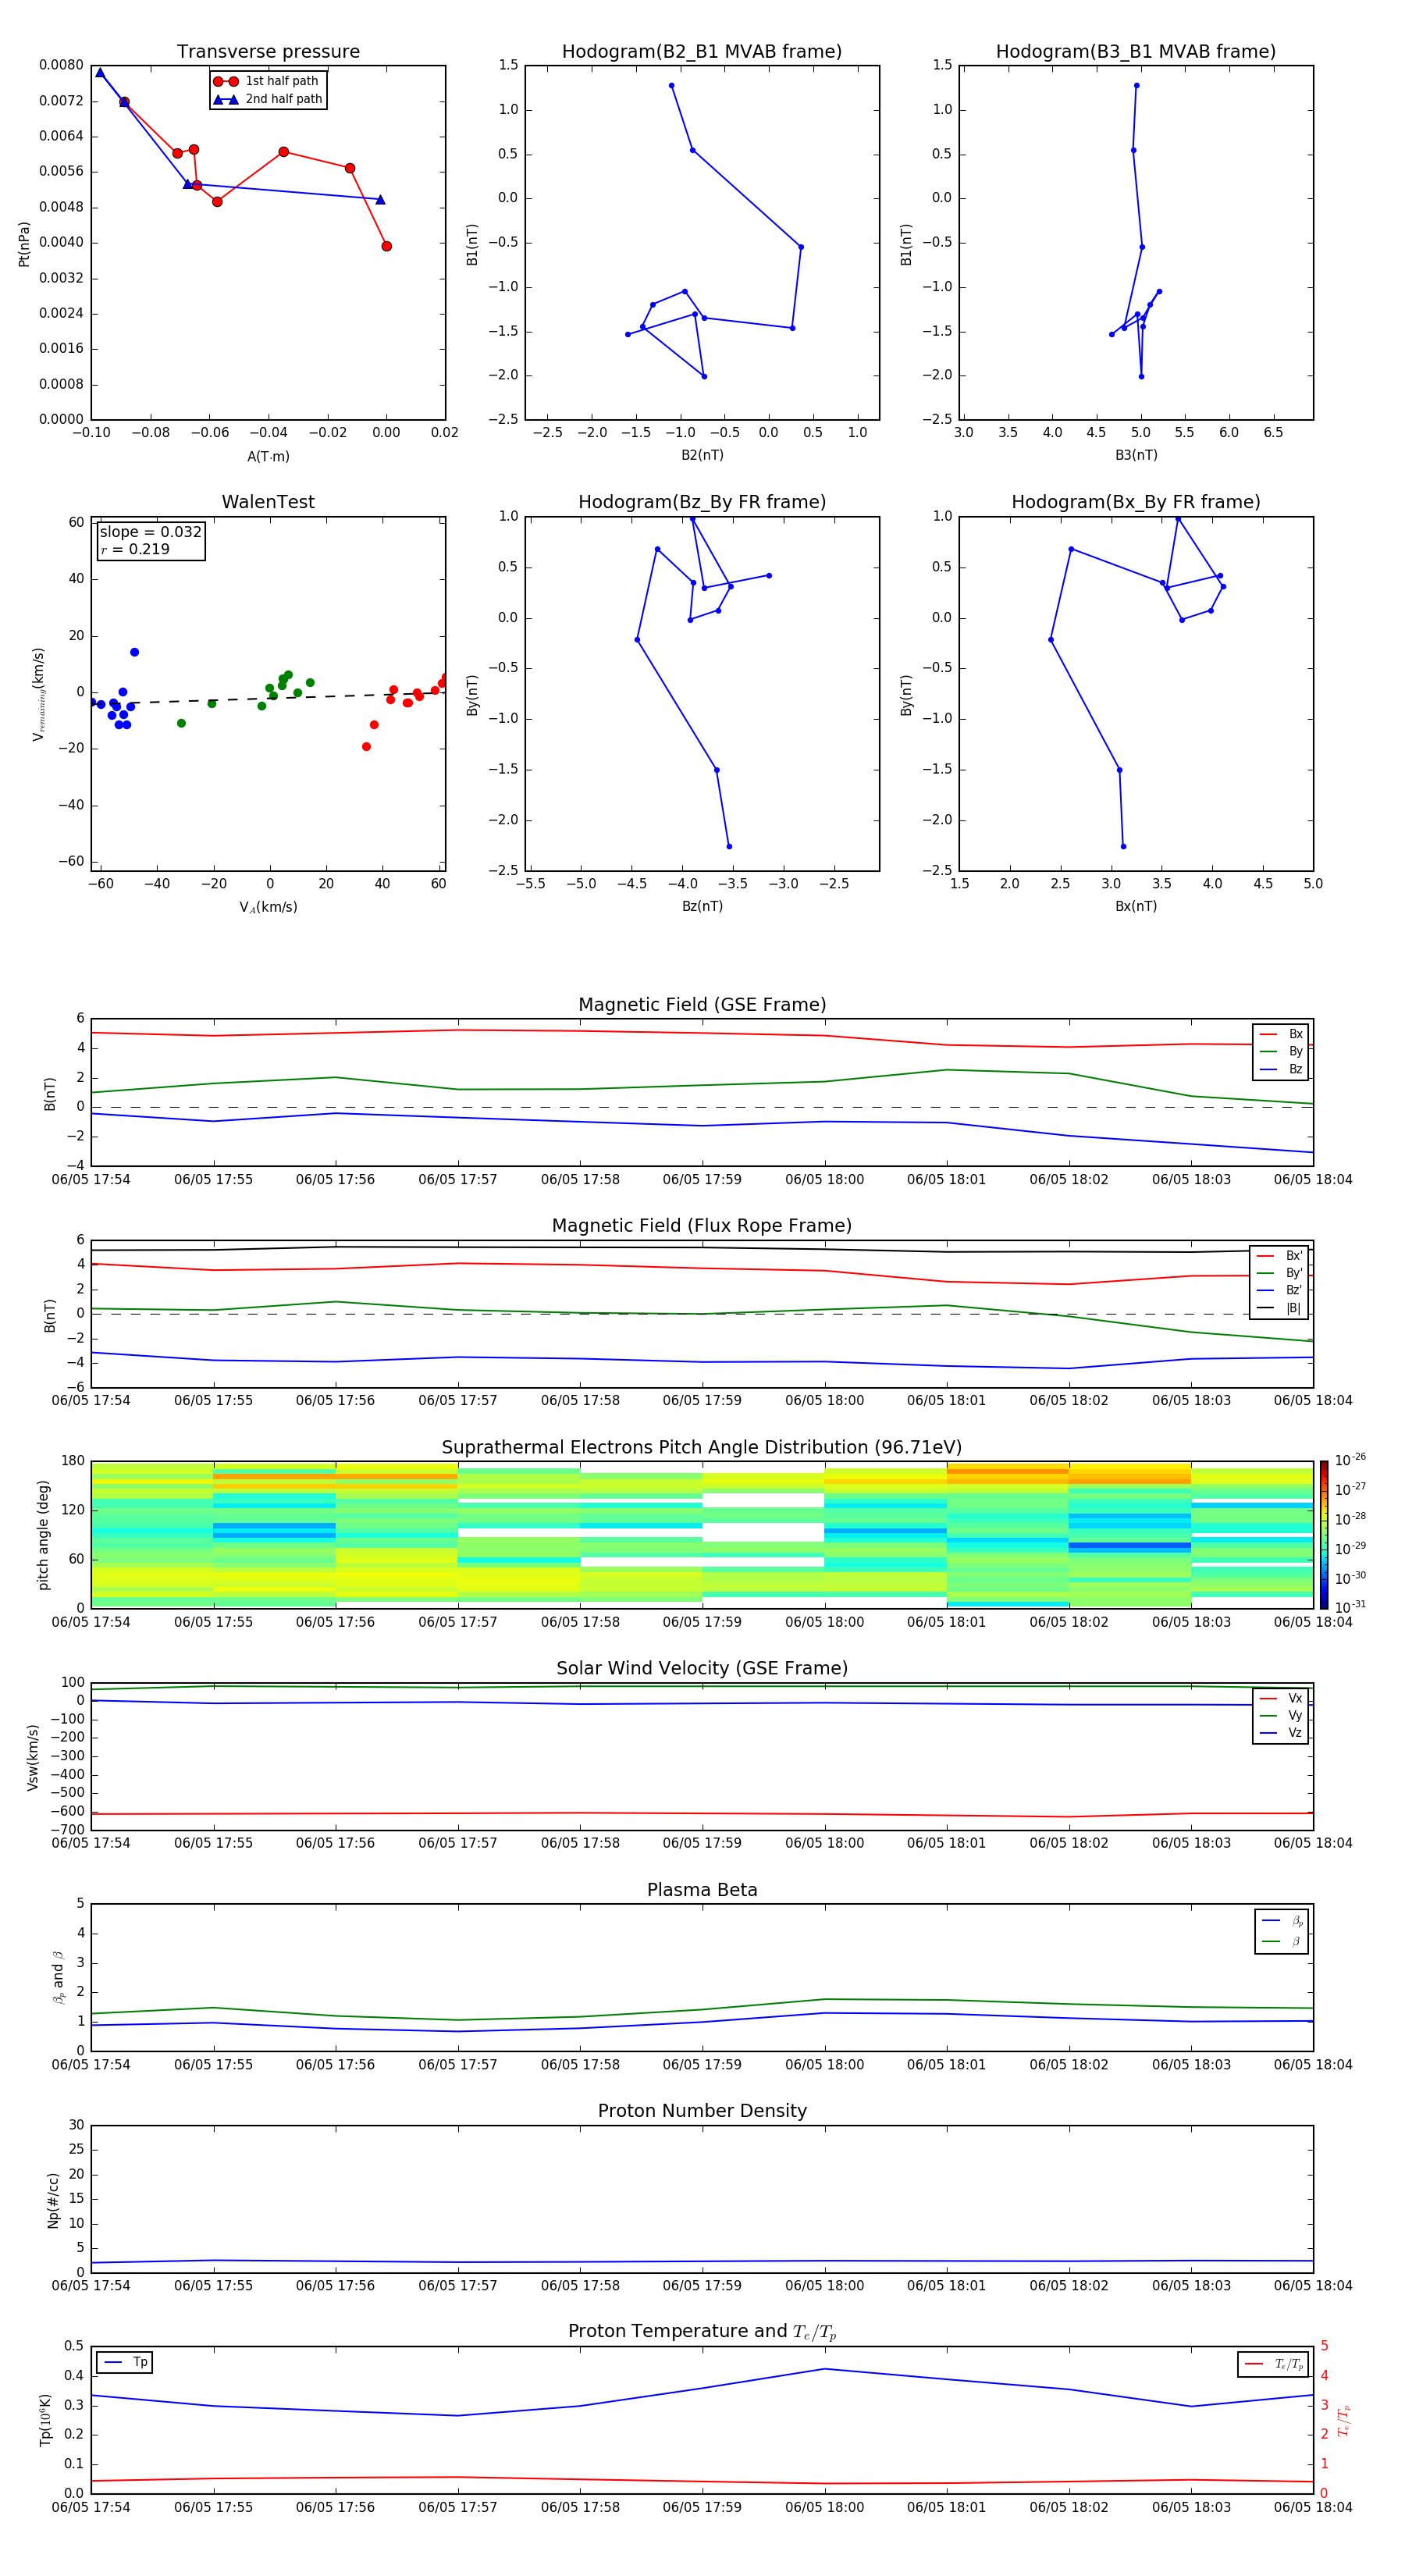Click the Suprathermal Electrons Pitch Angle title

coord(702,1447)
